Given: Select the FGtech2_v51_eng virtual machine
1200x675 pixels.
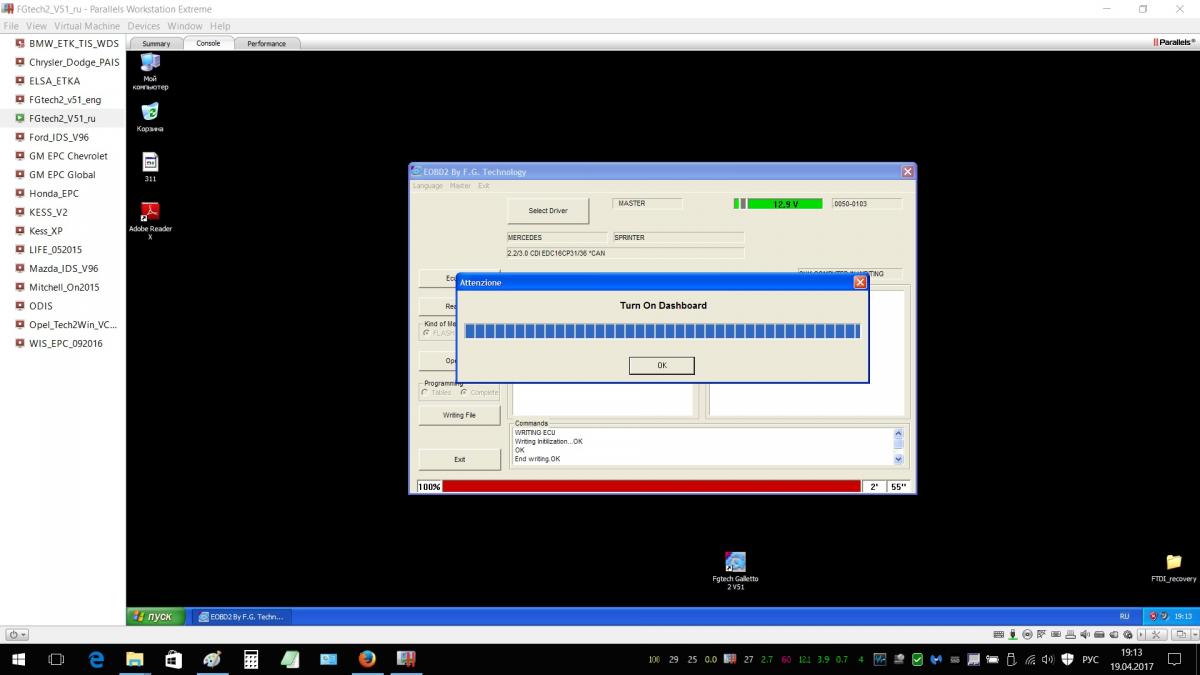Looking at the screenshot, I should [63, 100].
